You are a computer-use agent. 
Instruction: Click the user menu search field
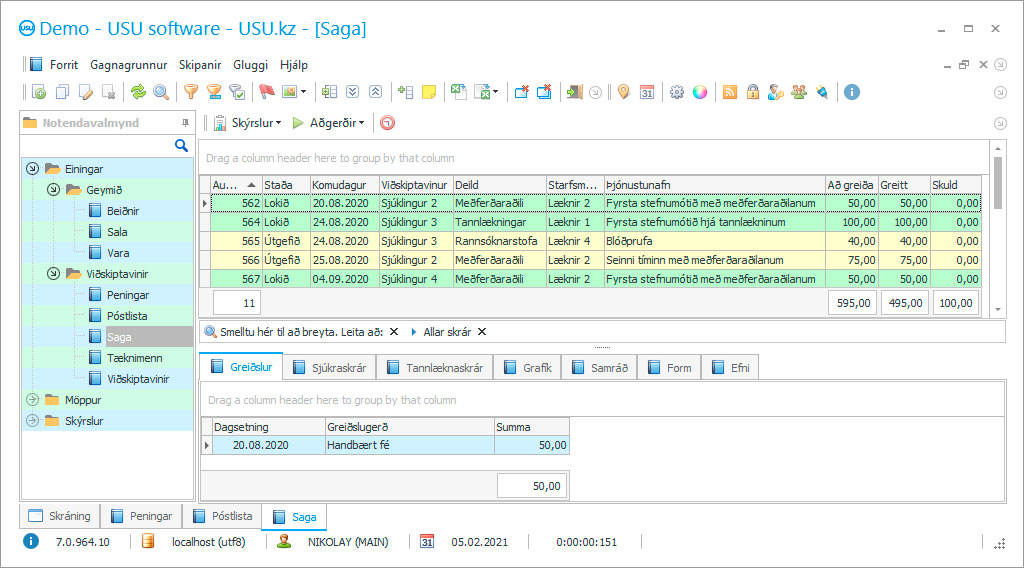(98, 146)
